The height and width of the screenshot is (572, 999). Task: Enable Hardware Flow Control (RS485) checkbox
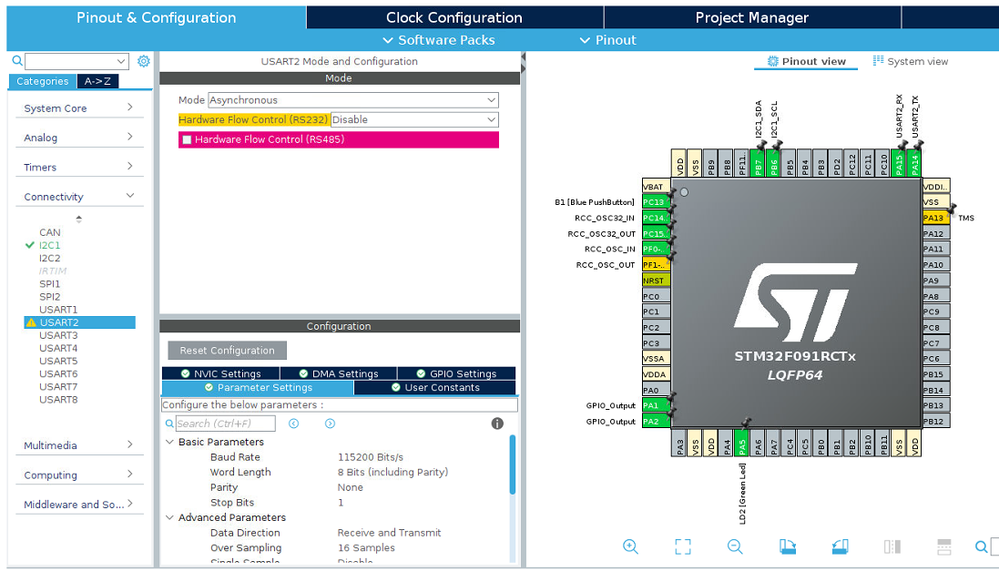187,139
